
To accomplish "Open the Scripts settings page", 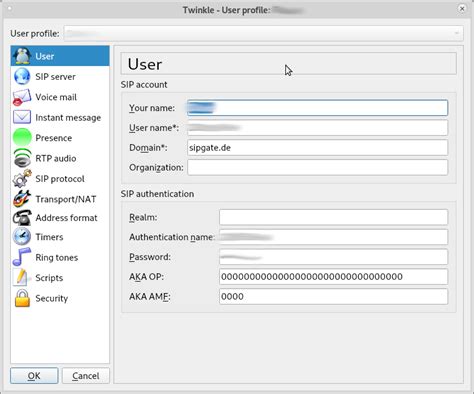I will 60,278.
